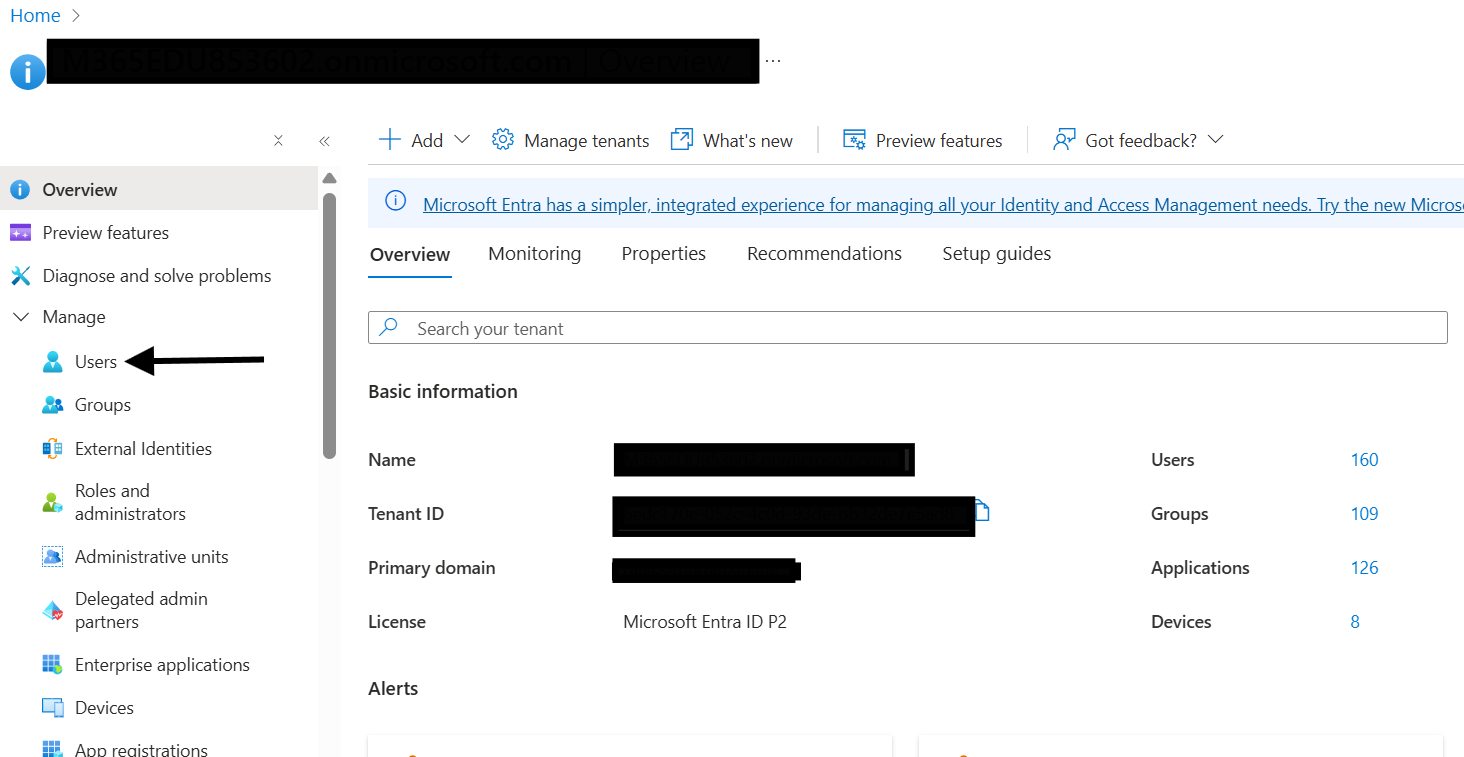Open the Microsoft Entra banner link
1464x757 pixels.
pyautogui.click(x=943, y=205)
